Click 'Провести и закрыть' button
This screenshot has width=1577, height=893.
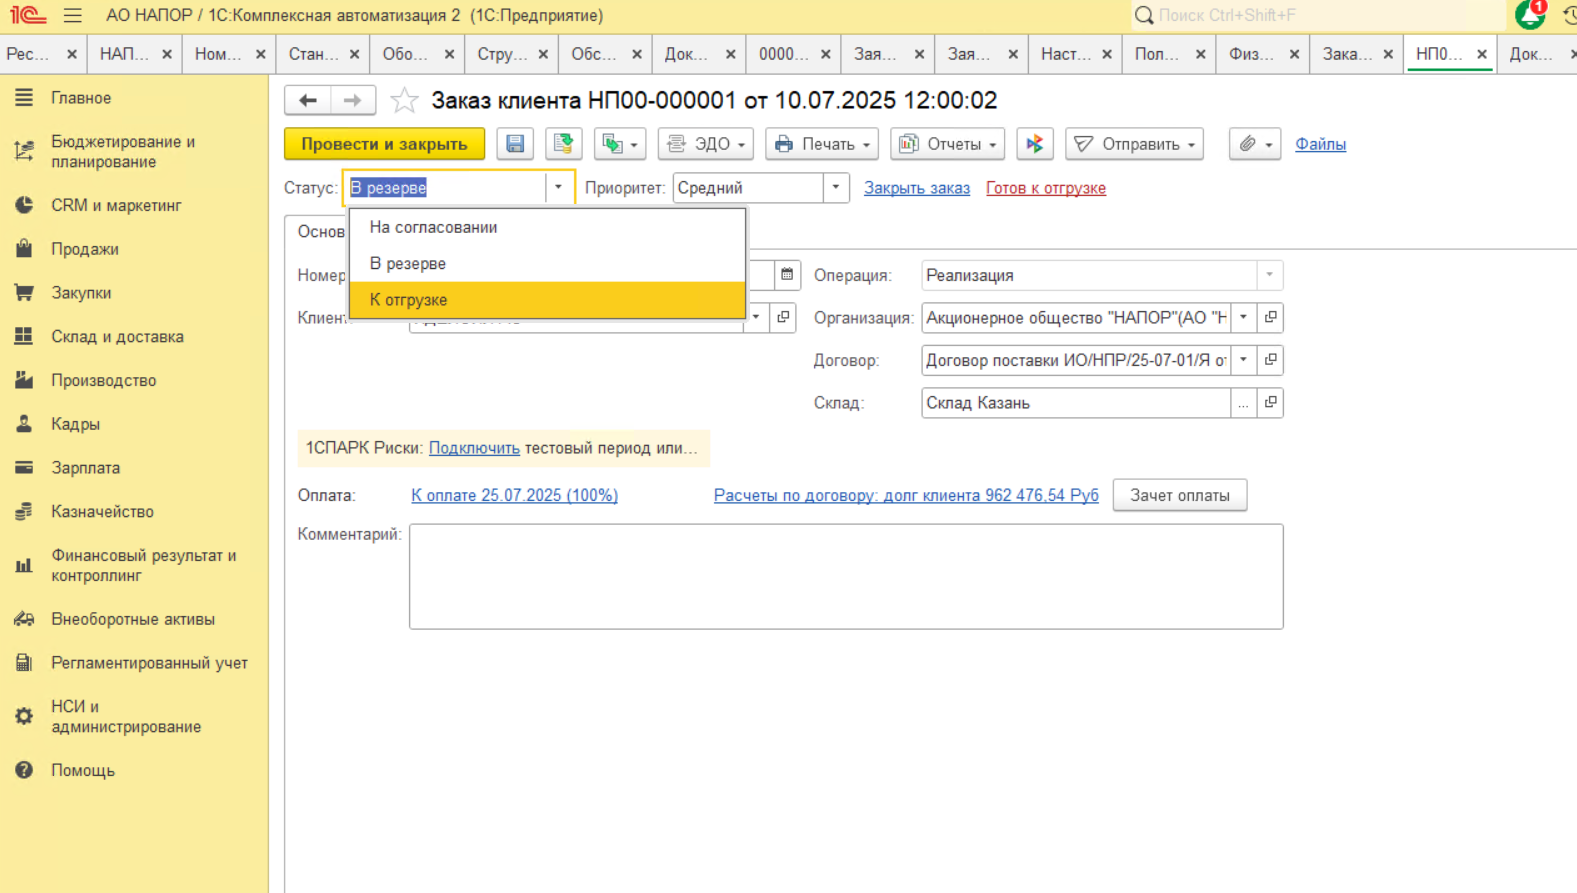click(384, 144)
